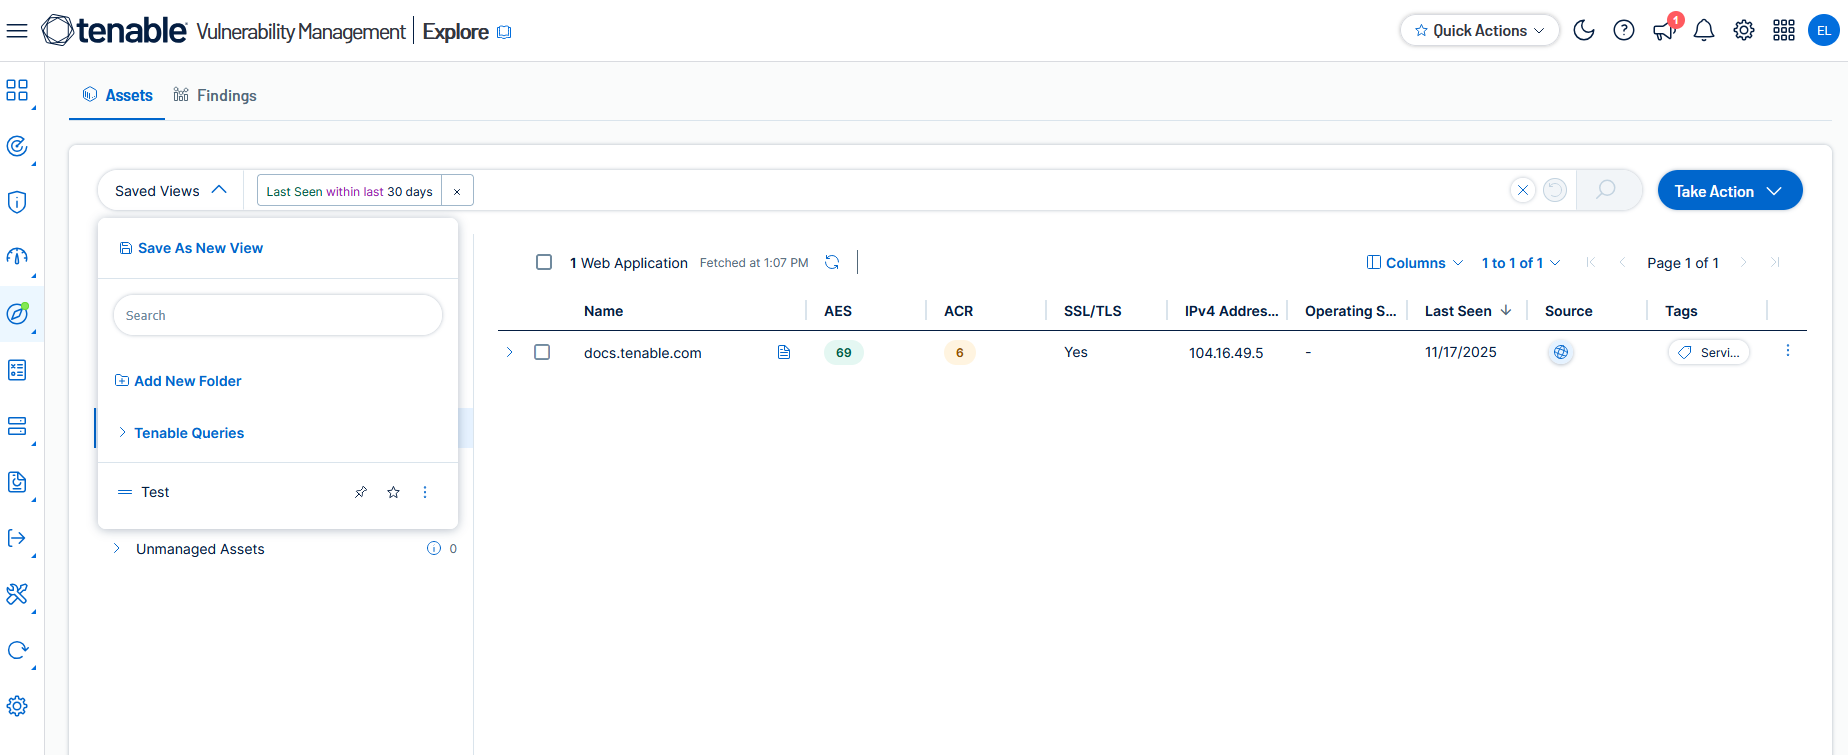Expand the Unmanaged Assets tree item
The image size is (1848, 755).
click(x=117, y=549)
